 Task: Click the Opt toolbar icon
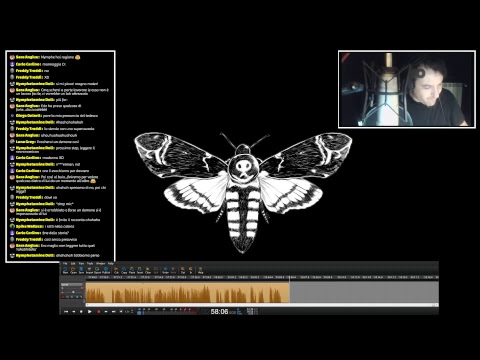pyautogui.click(x=183, y=270)
